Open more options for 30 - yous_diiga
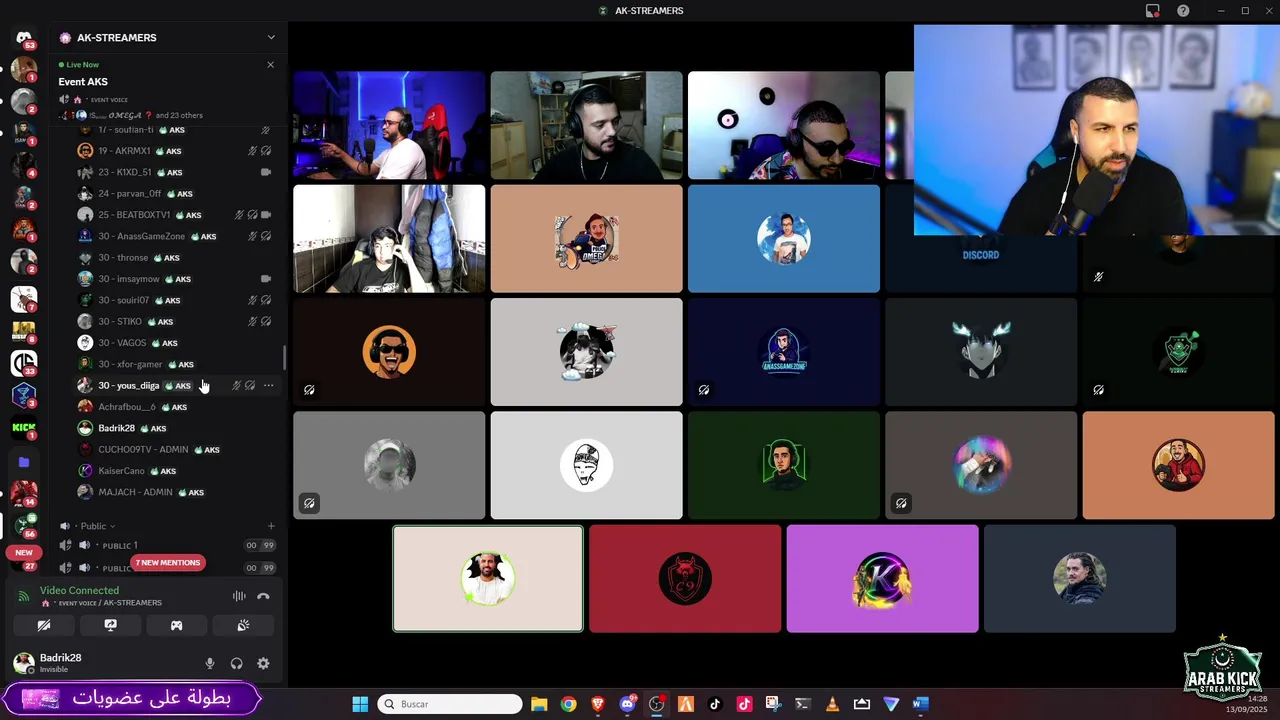 click(268, 386)
